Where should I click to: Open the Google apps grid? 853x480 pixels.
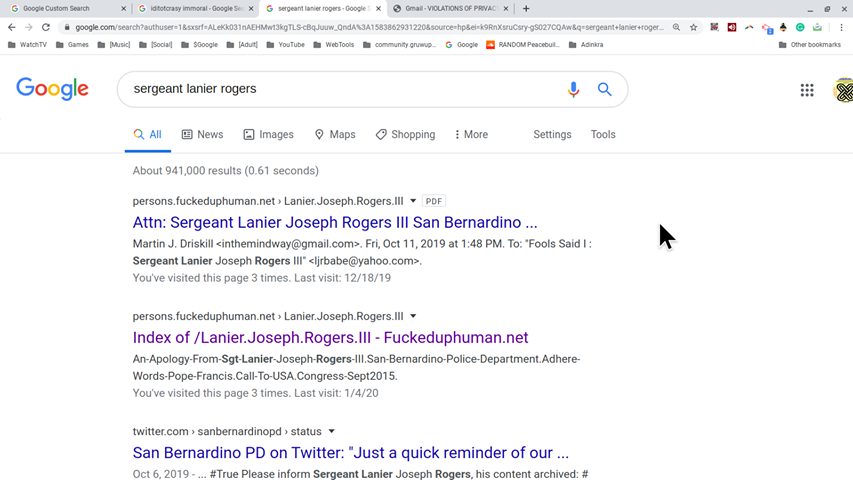coord(807,90)
